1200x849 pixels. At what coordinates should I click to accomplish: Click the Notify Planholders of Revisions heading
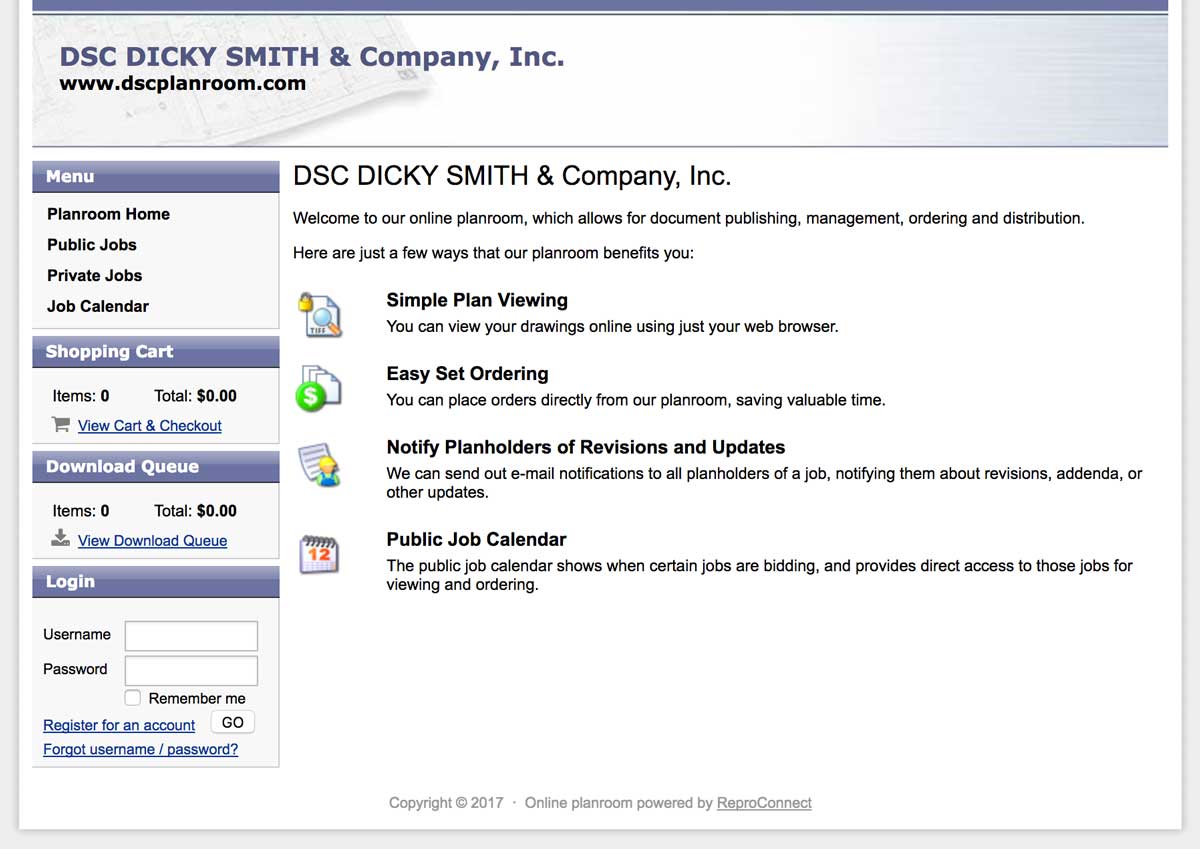click(586, 447)
